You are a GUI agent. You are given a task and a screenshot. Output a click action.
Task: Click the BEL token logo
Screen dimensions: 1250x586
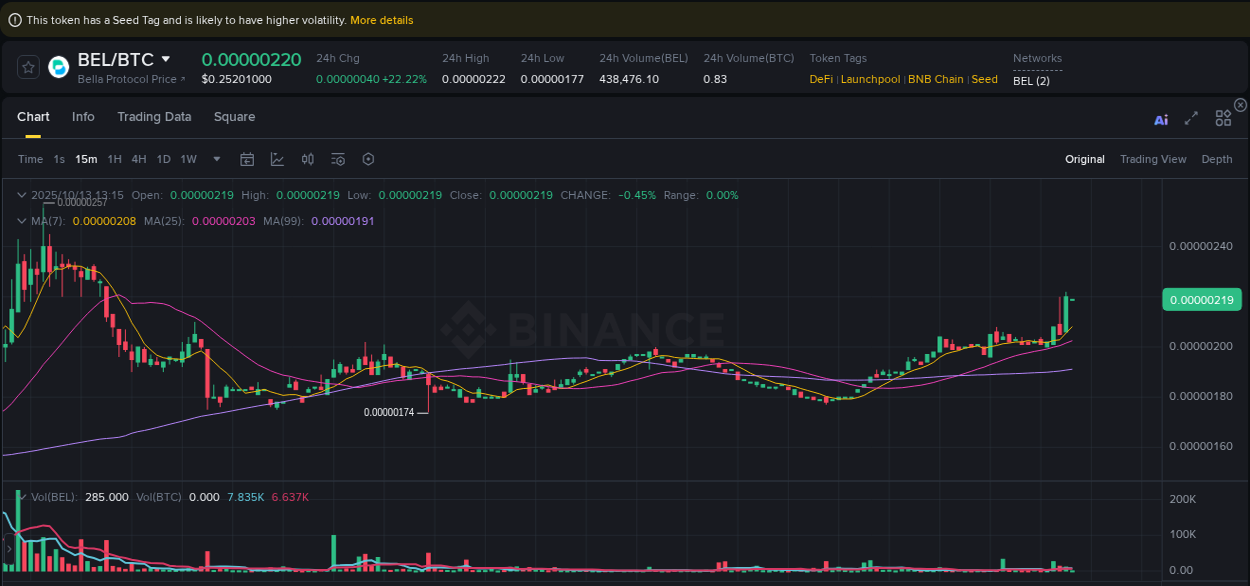[x=58, y=67]
